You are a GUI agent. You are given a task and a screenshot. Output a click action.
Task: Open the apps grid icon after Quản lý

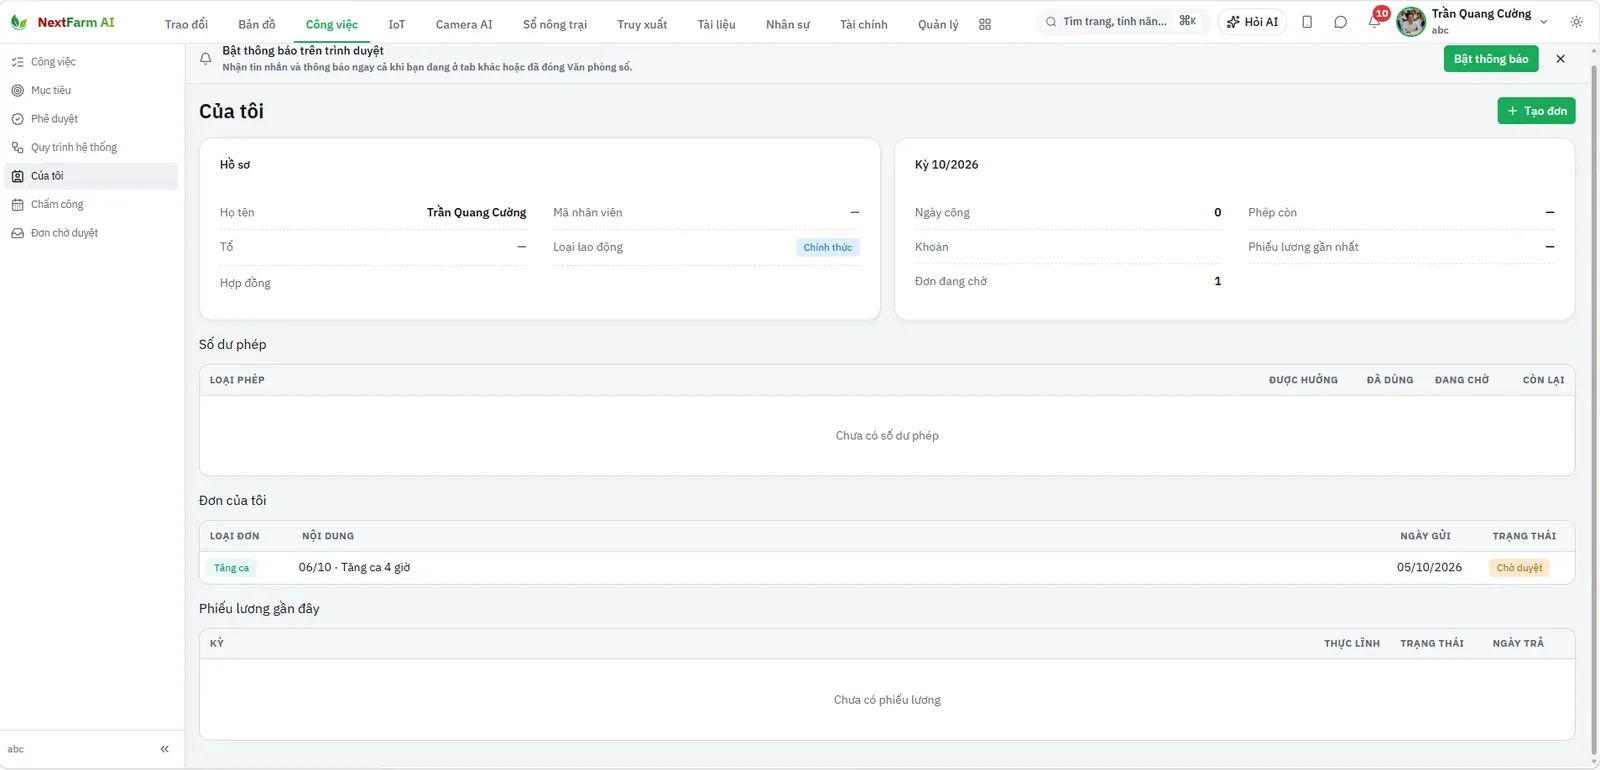(x=985, y=24)
